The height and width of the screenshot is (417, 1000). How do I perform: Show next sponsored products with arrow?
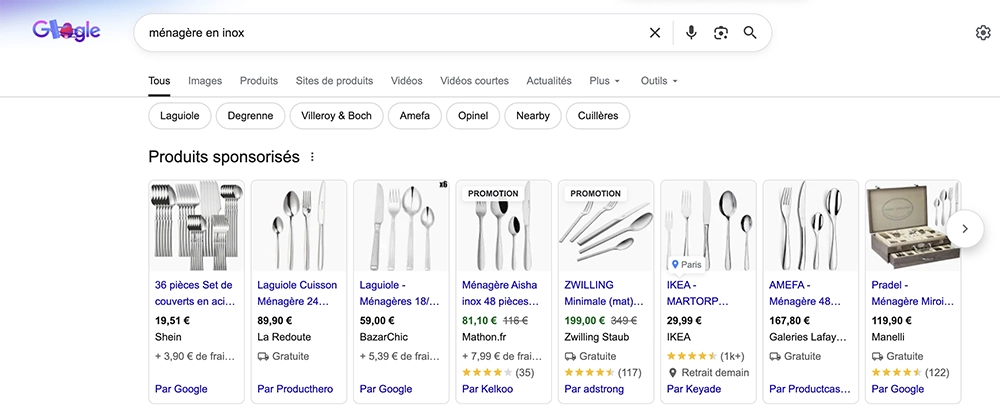(964, 228)
